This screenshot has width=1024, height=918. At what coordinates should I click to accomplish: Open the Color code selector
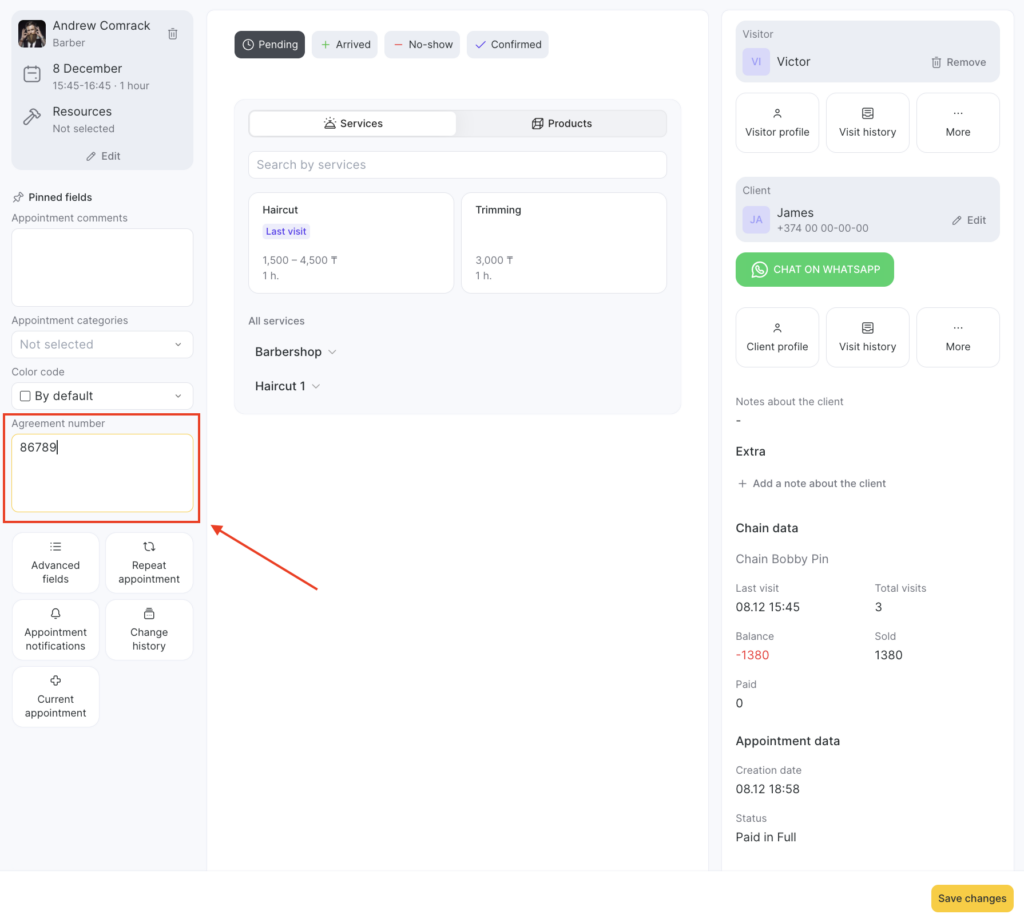[102, 396]
